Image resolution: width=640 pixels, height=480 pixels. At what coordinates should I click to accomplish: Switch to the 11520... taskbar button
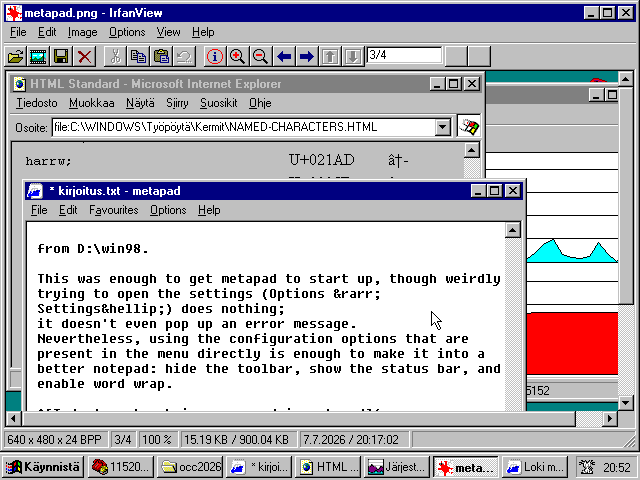pyautogui.click(x=120, y=467)
